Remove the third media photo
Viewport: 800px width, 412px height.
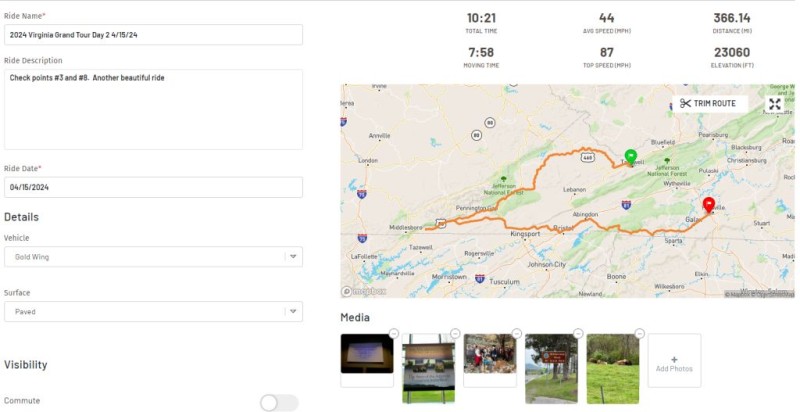pos(517,333)
